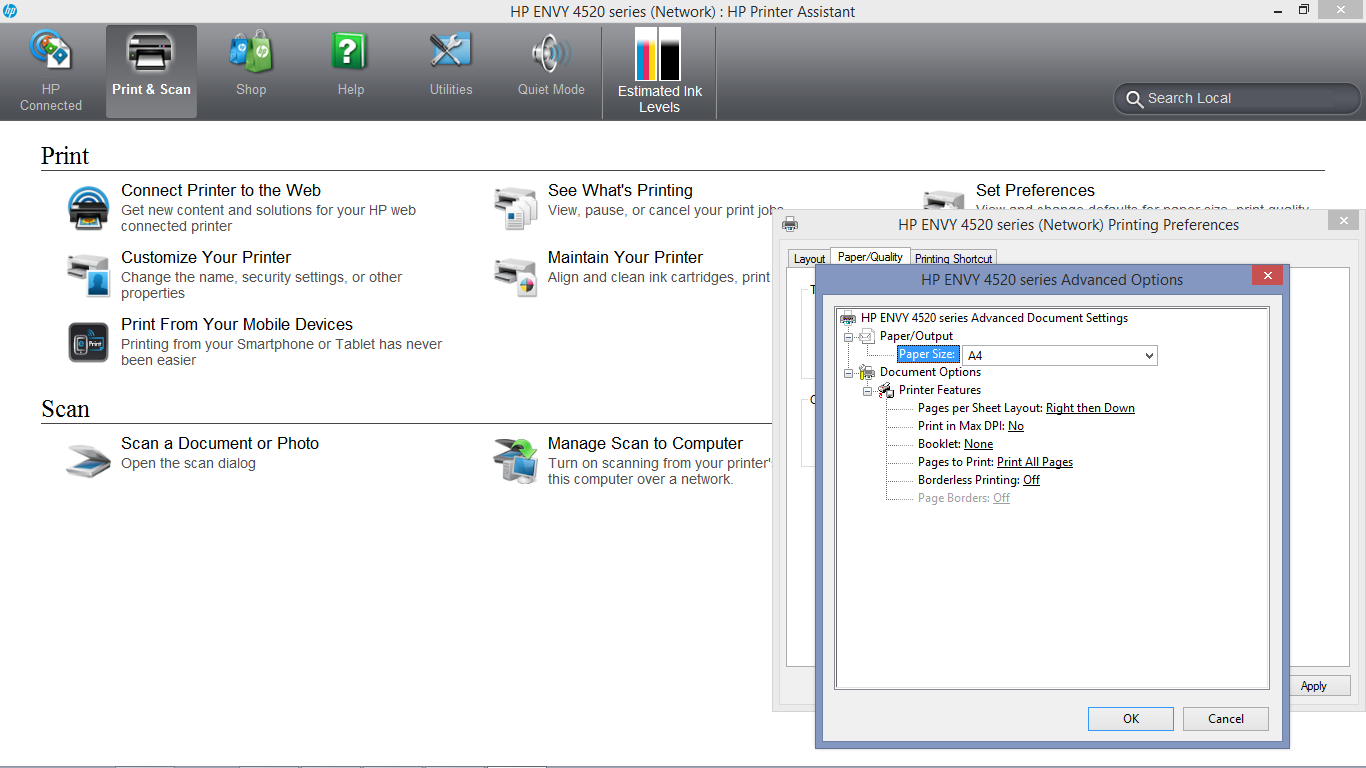The width and height of the screenshot is (1366, 768).
Task: Toggle Print in Max DPI setting
Action: click(x=1016, y=425)
